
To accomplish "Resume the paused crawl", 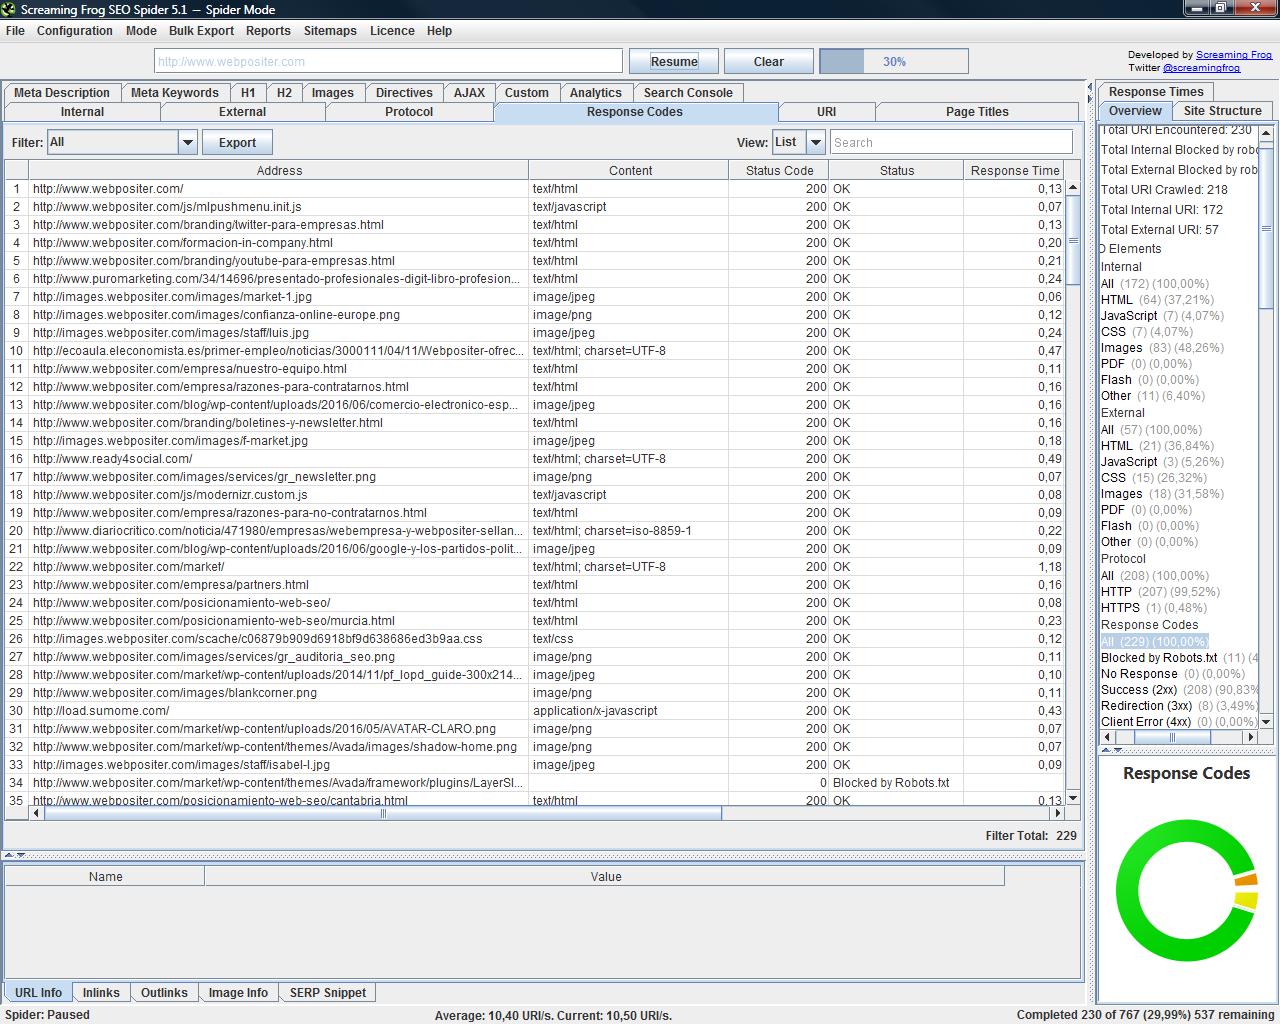I will pos(674,61).
